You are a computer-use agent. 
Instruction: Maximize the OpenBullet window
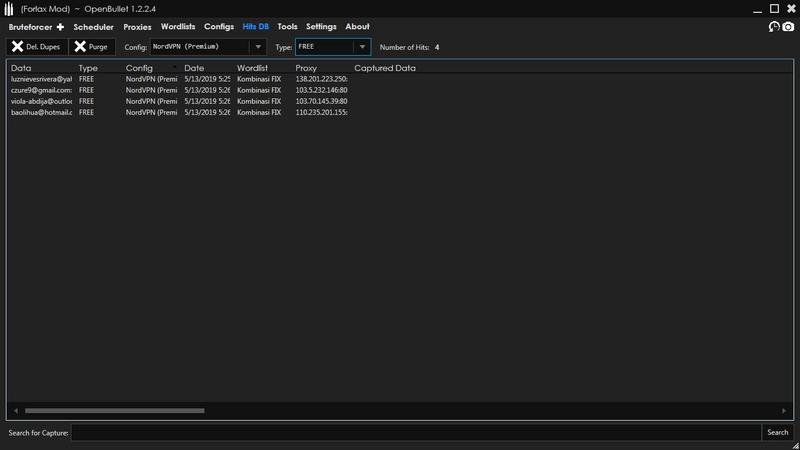point(774,9)
